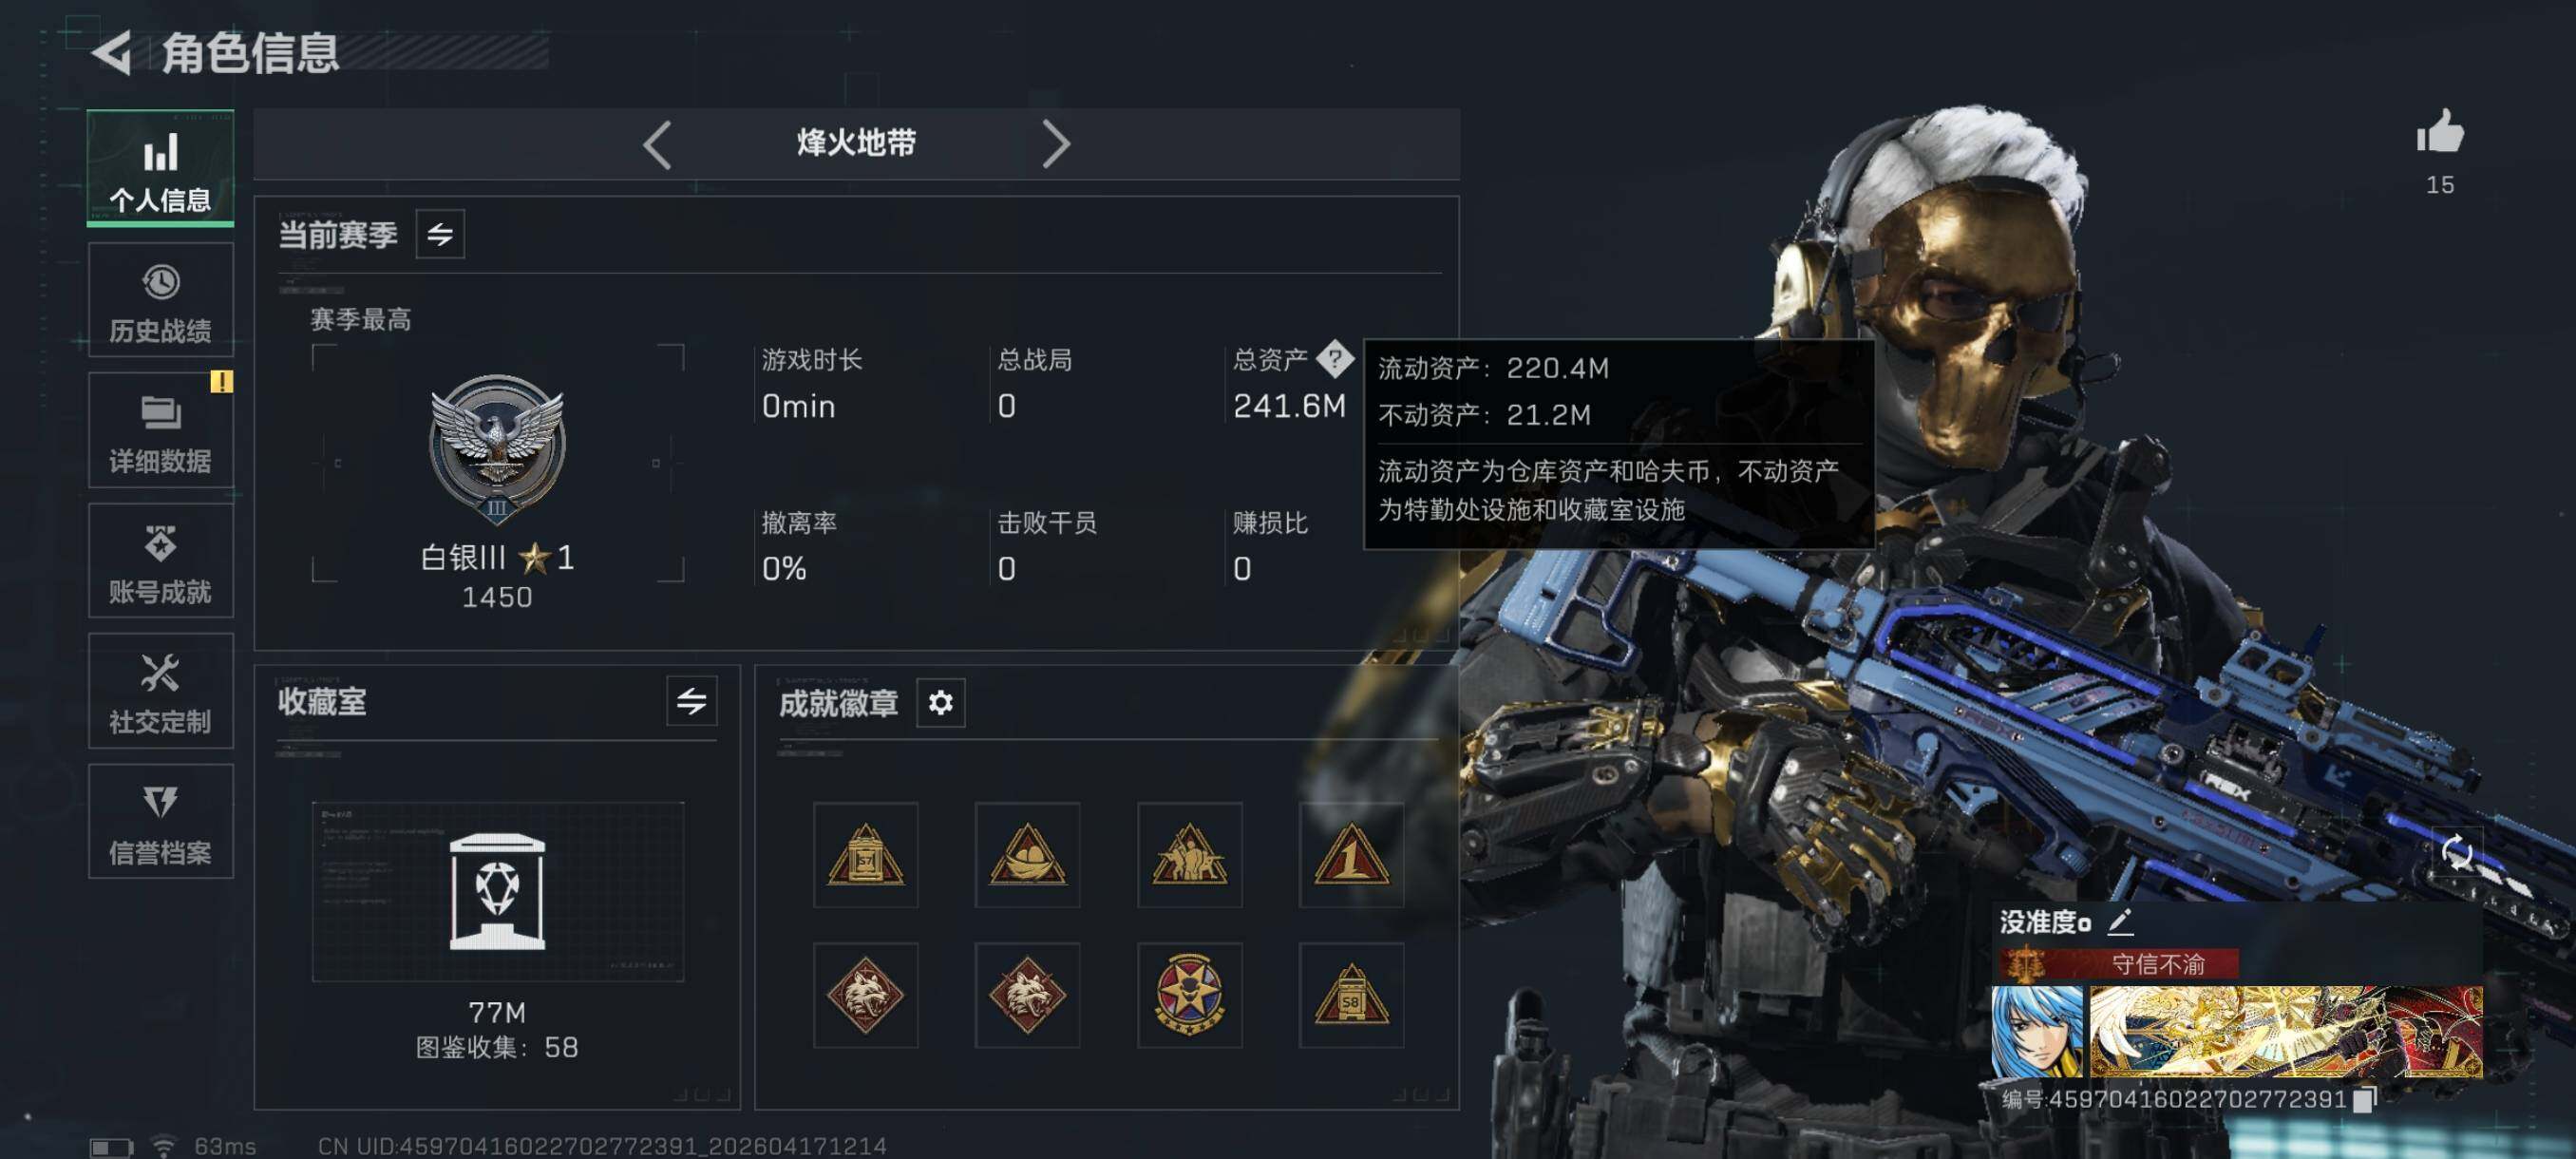Copy the player ID number
The height and width of the screenshot is (1159, 2576).
click(2364, 1099)
